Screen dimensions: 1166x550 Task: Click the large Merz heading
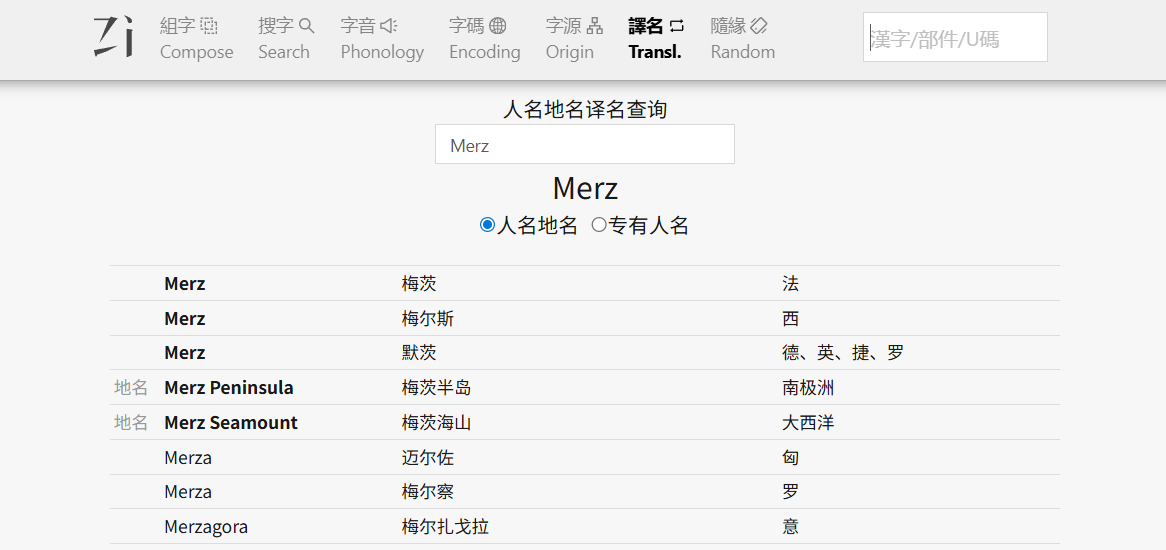585,188
